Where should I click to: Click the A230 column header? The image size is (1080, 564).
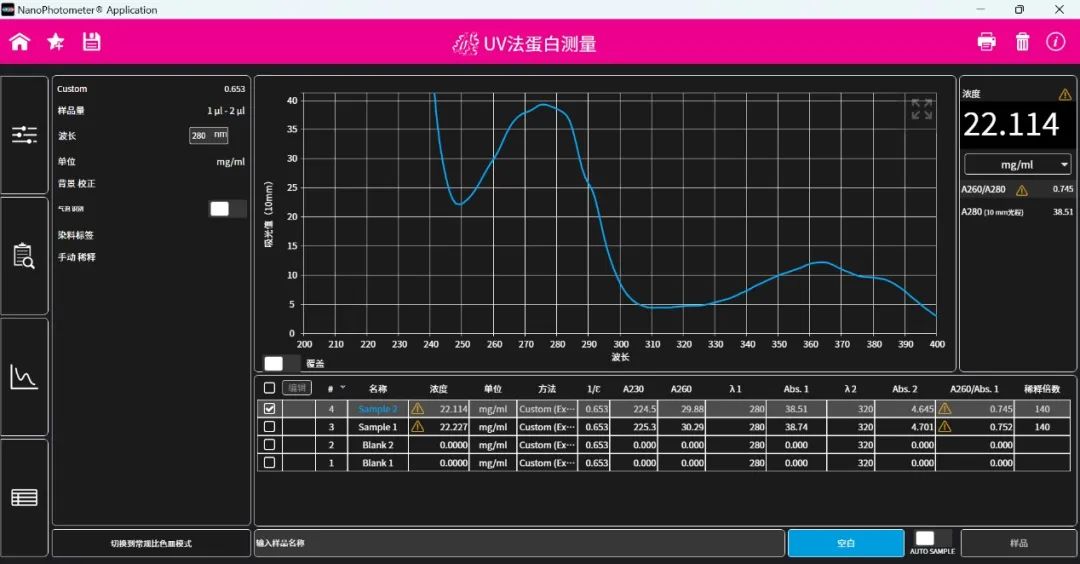633,388
